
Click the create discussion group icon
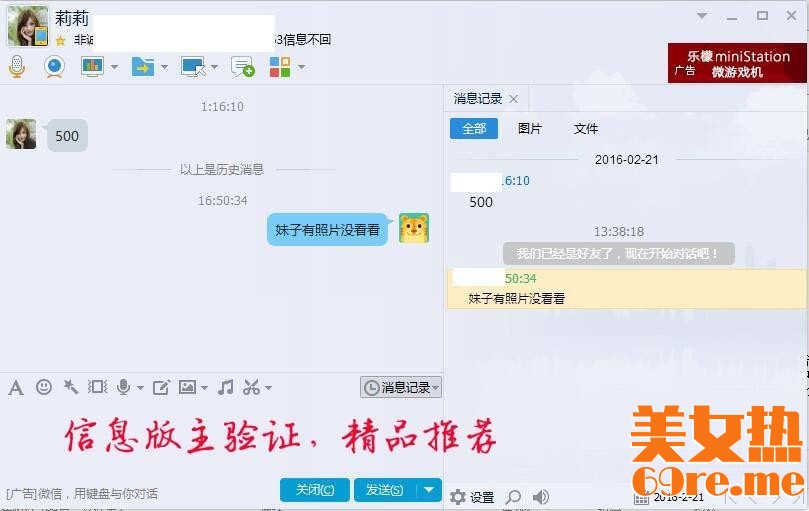pos(242,67)
